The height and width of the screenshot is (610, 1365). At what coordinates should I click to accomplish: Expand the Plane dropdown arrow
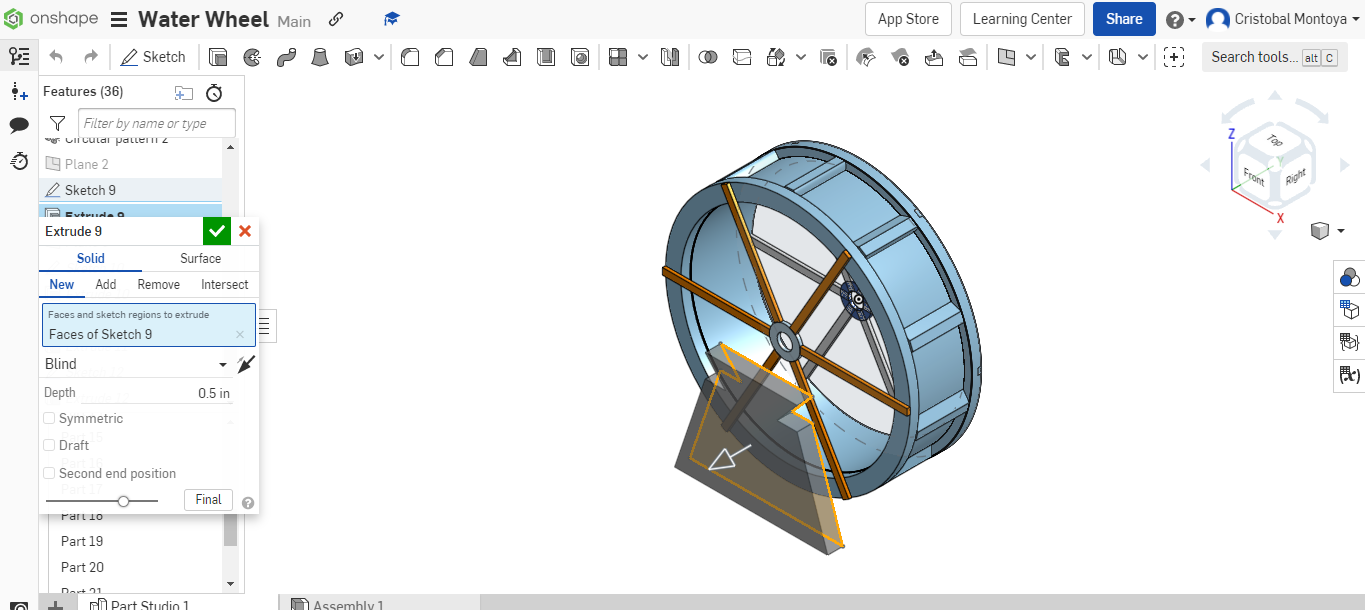pos(1031,57)
